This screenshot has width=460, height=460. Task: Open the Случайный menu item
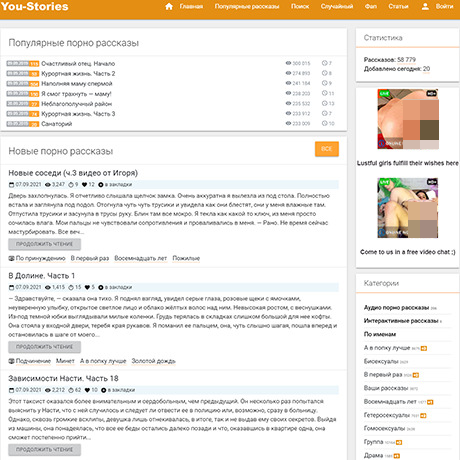tap(337, 6)
